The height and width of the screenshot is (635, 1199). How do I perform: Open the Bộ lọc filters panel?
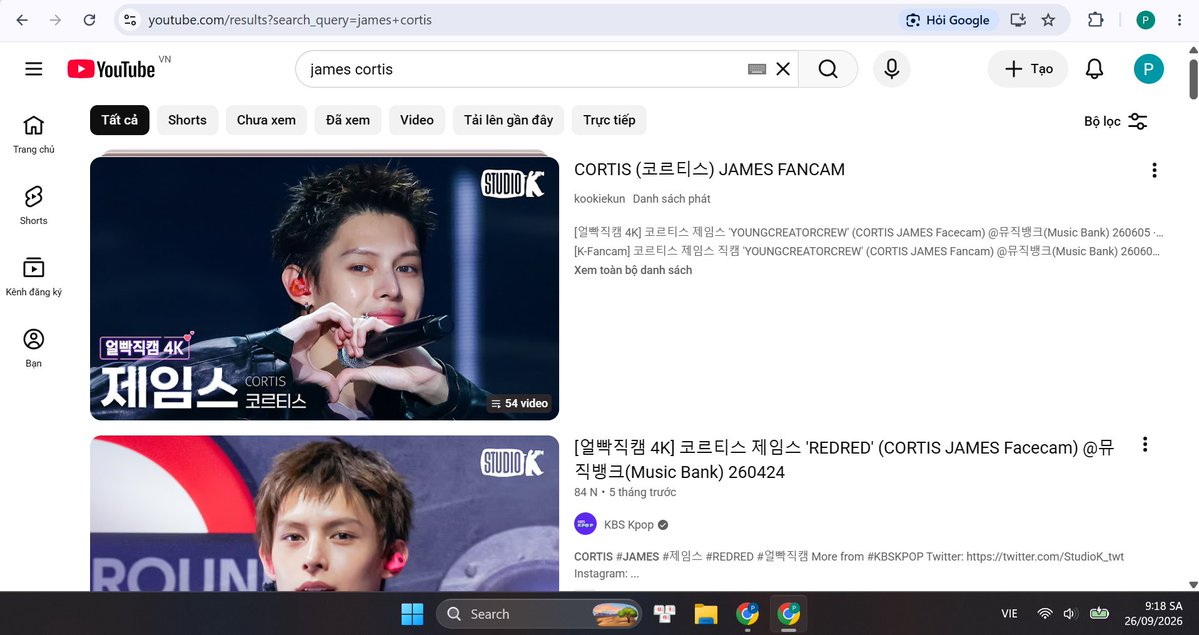(1116, 121)
